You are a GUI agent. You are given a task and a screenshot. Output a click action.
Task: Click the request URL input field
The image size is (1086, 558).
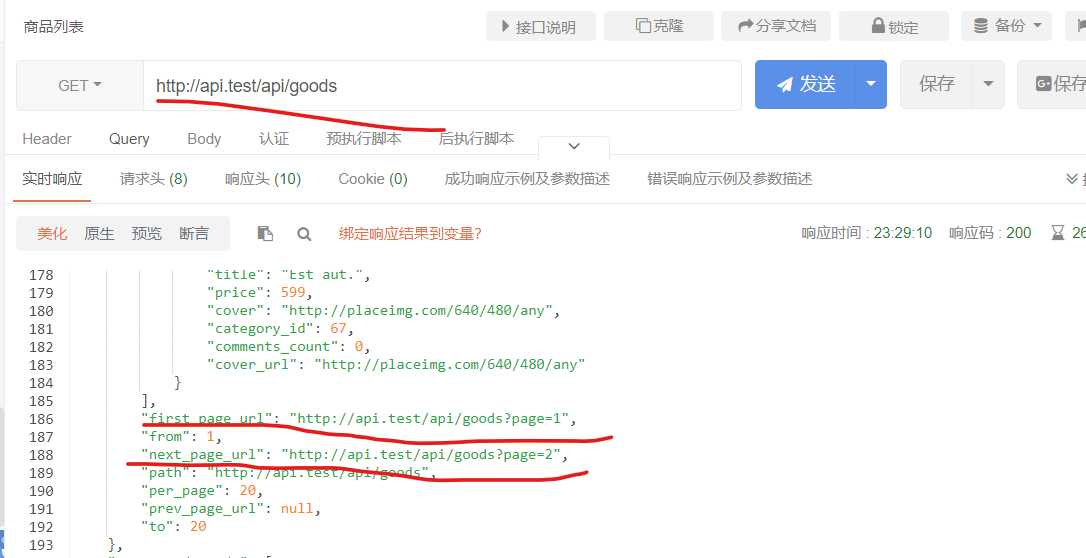(x=442, y=85)
